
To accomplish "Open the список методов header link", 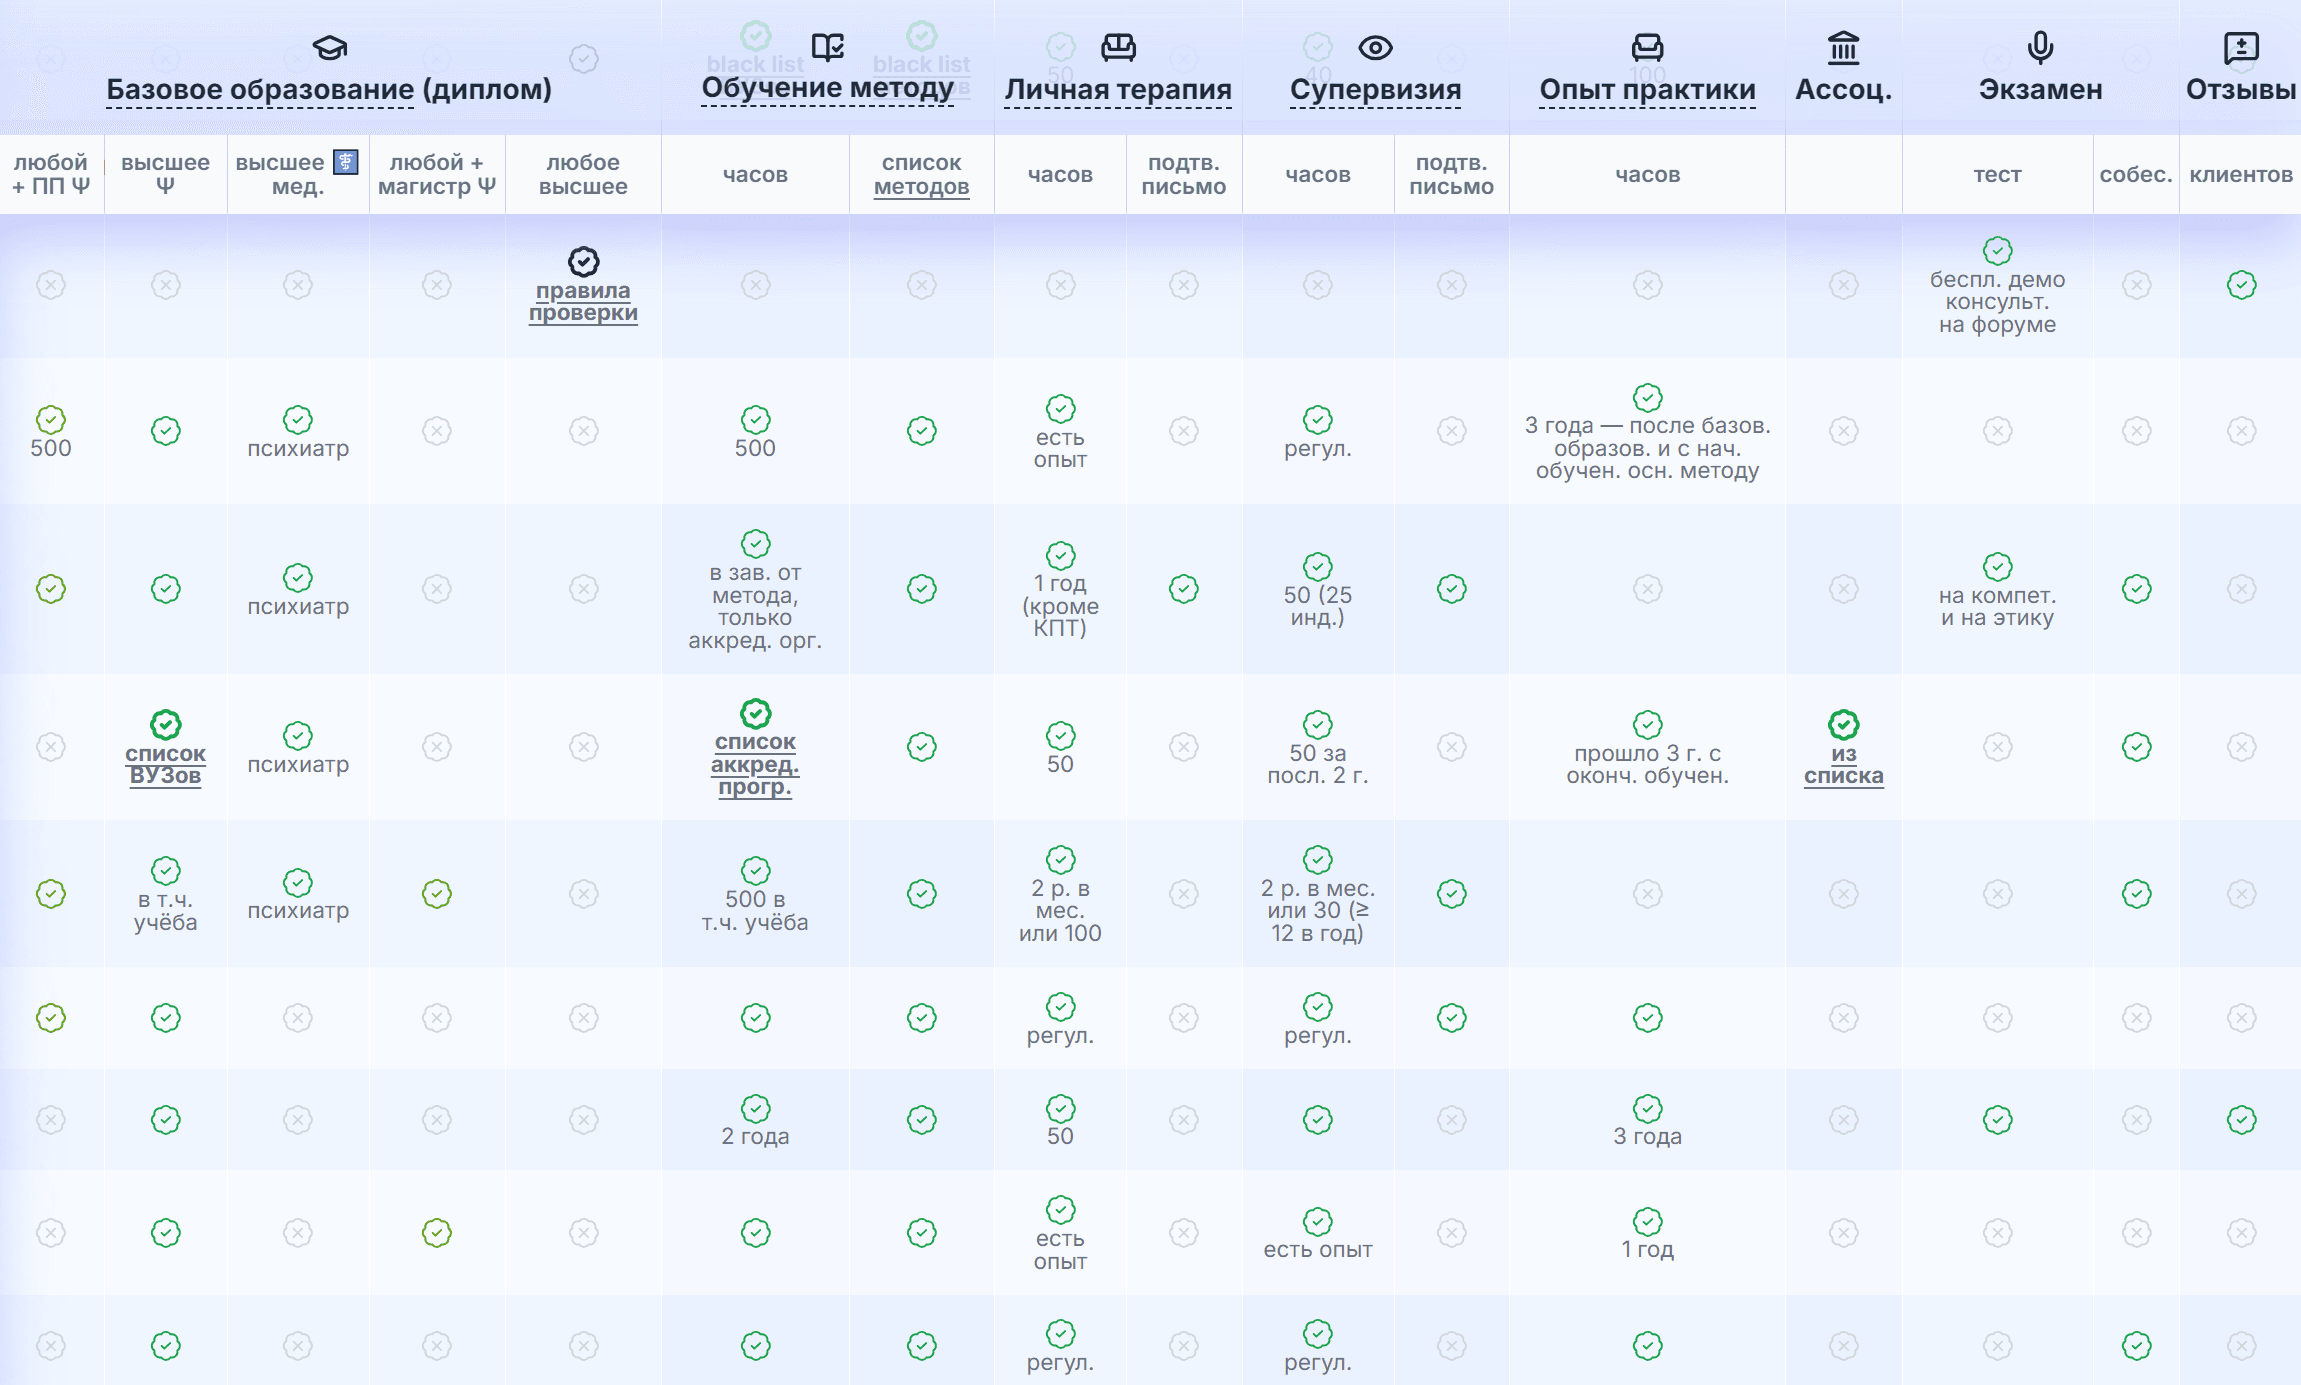I will pyautogui.click(x=921, y=175).
